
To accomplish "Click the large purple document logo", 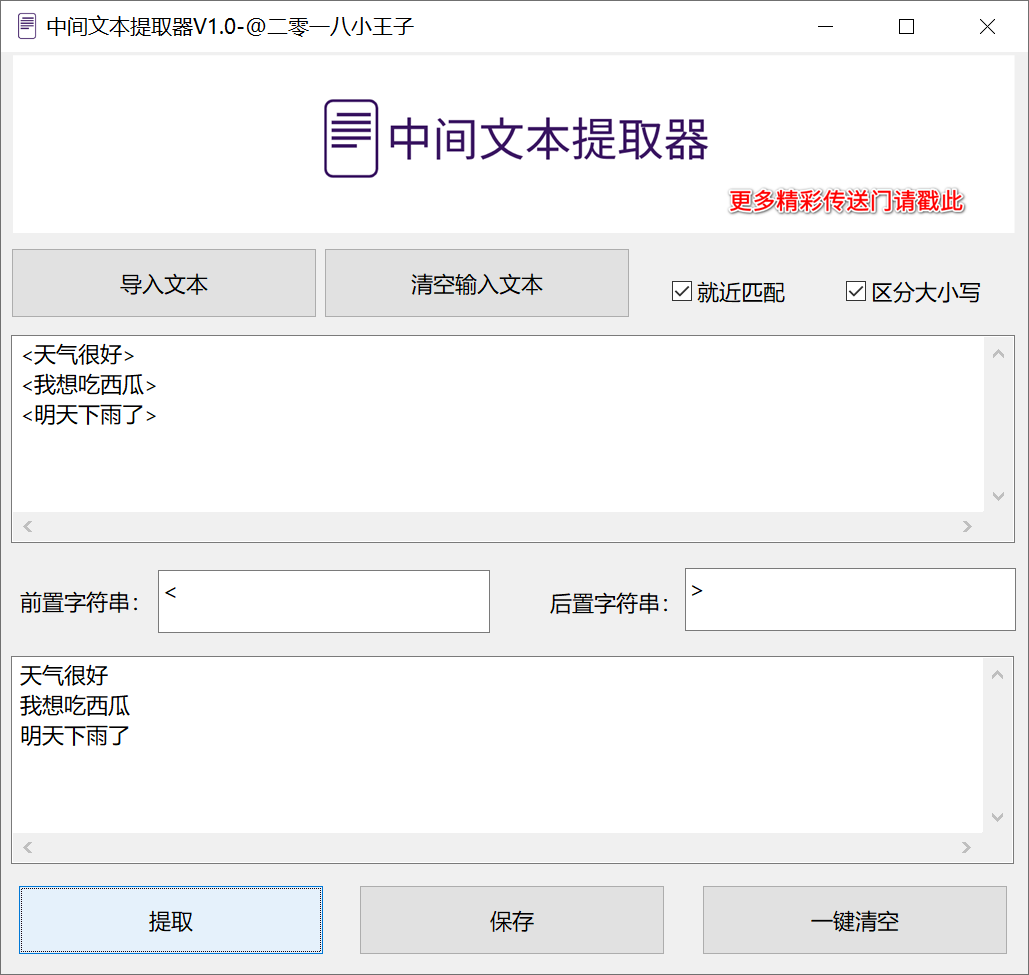I will tap(351, 138).
